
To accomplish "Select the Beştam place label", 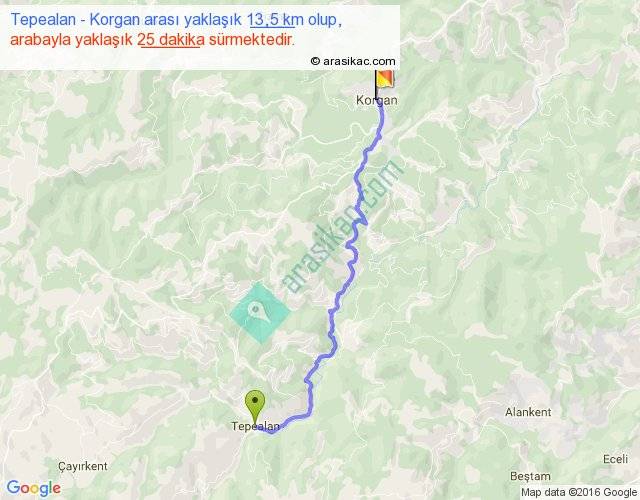I will [530, 476].
